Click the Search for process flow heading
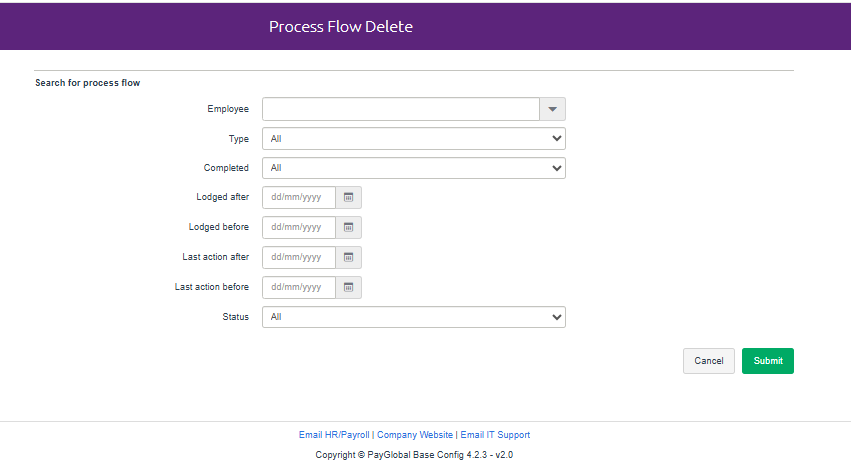Viewport: 851px width, 476px height. 87,83
